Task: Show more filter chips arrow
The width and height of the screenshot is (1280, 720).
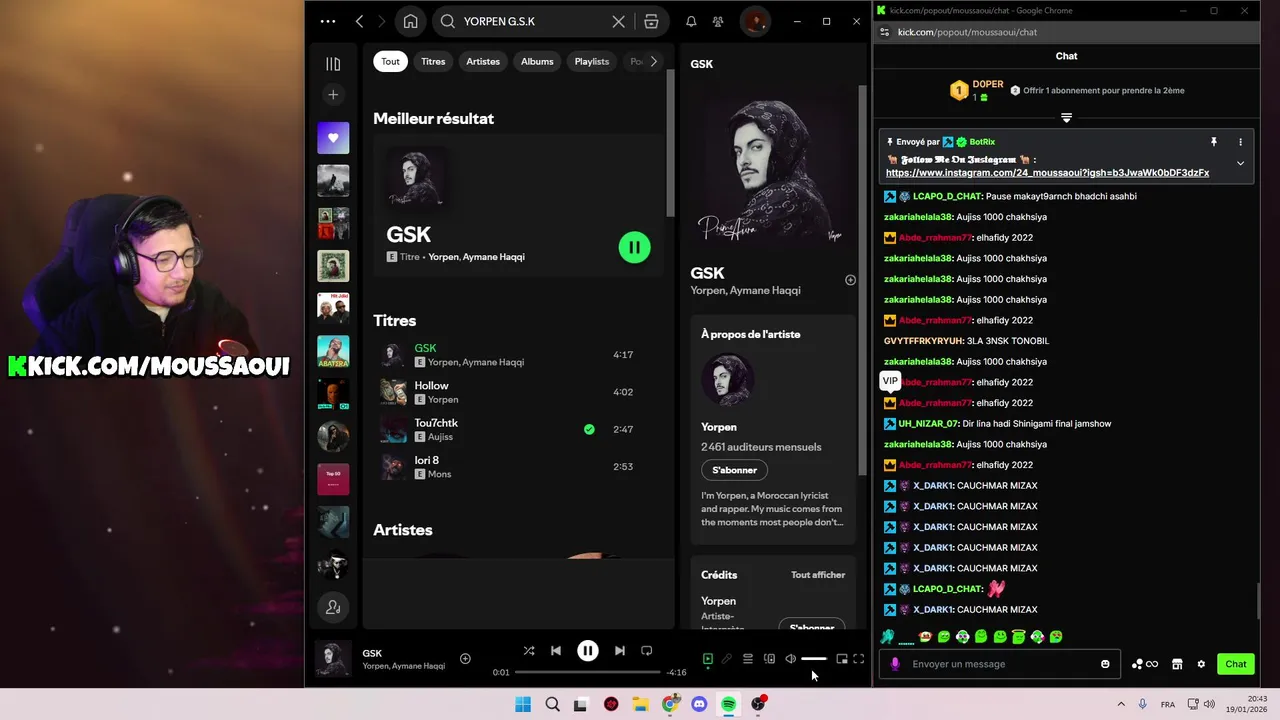Action: [654, 61]
